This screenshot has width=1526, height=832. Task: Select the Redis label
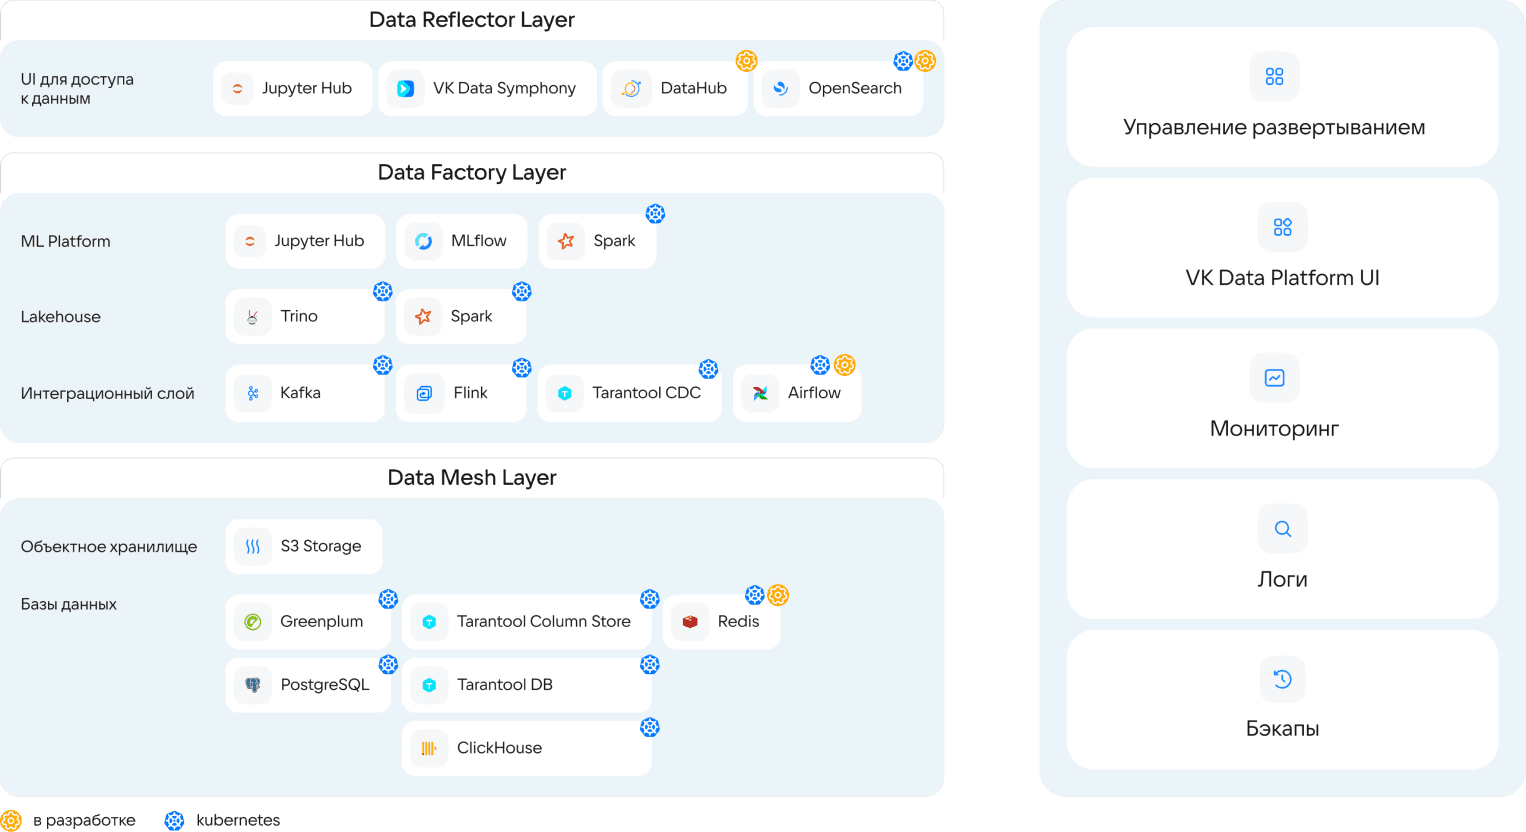click(x=739, y=621)
